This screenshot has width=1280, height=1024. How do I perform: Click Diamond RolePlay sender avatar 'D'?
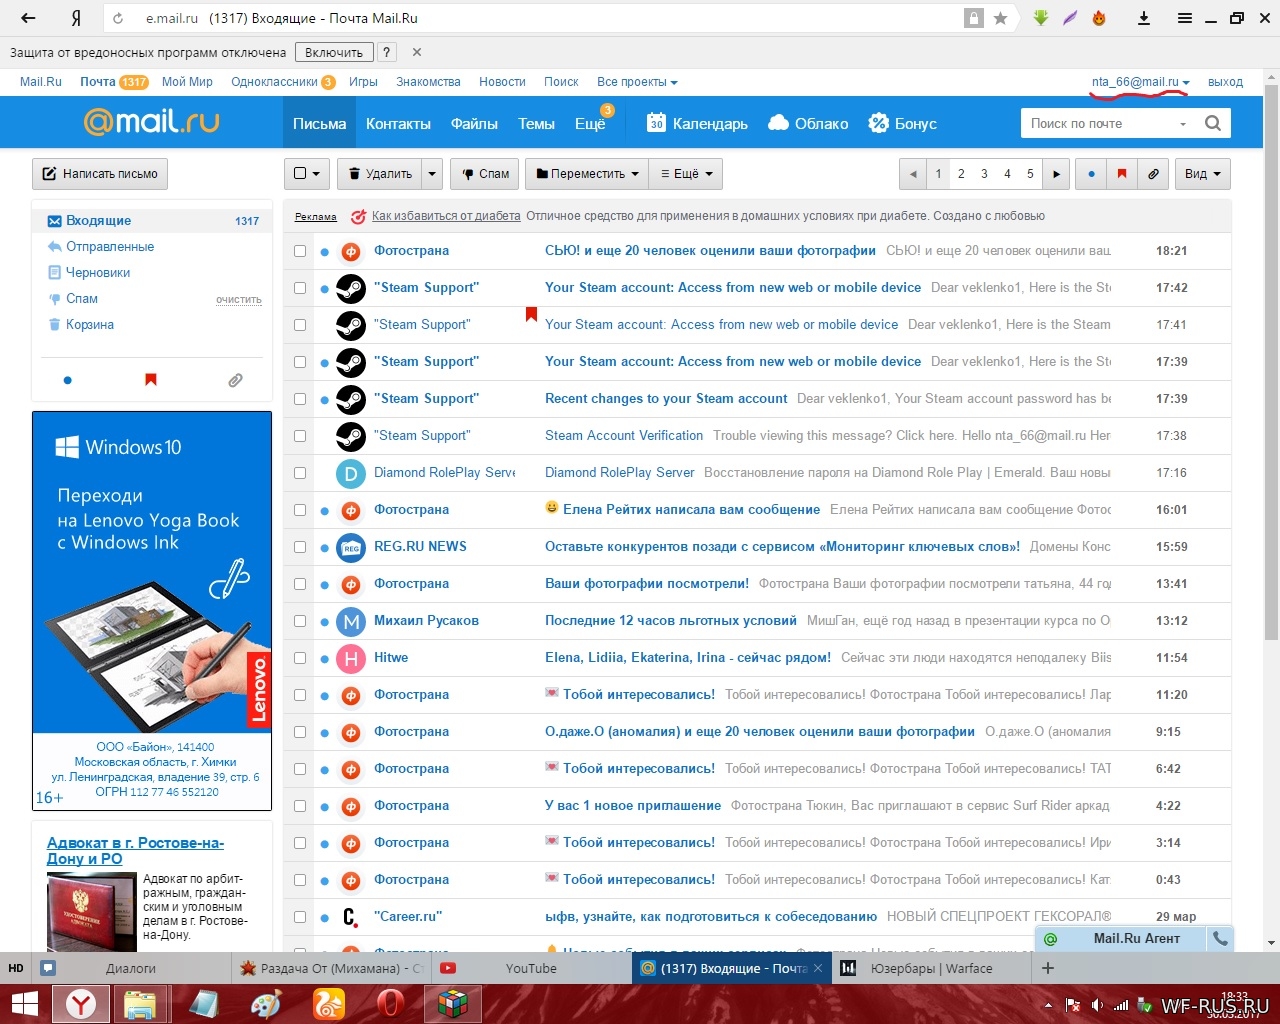[350, 473]
